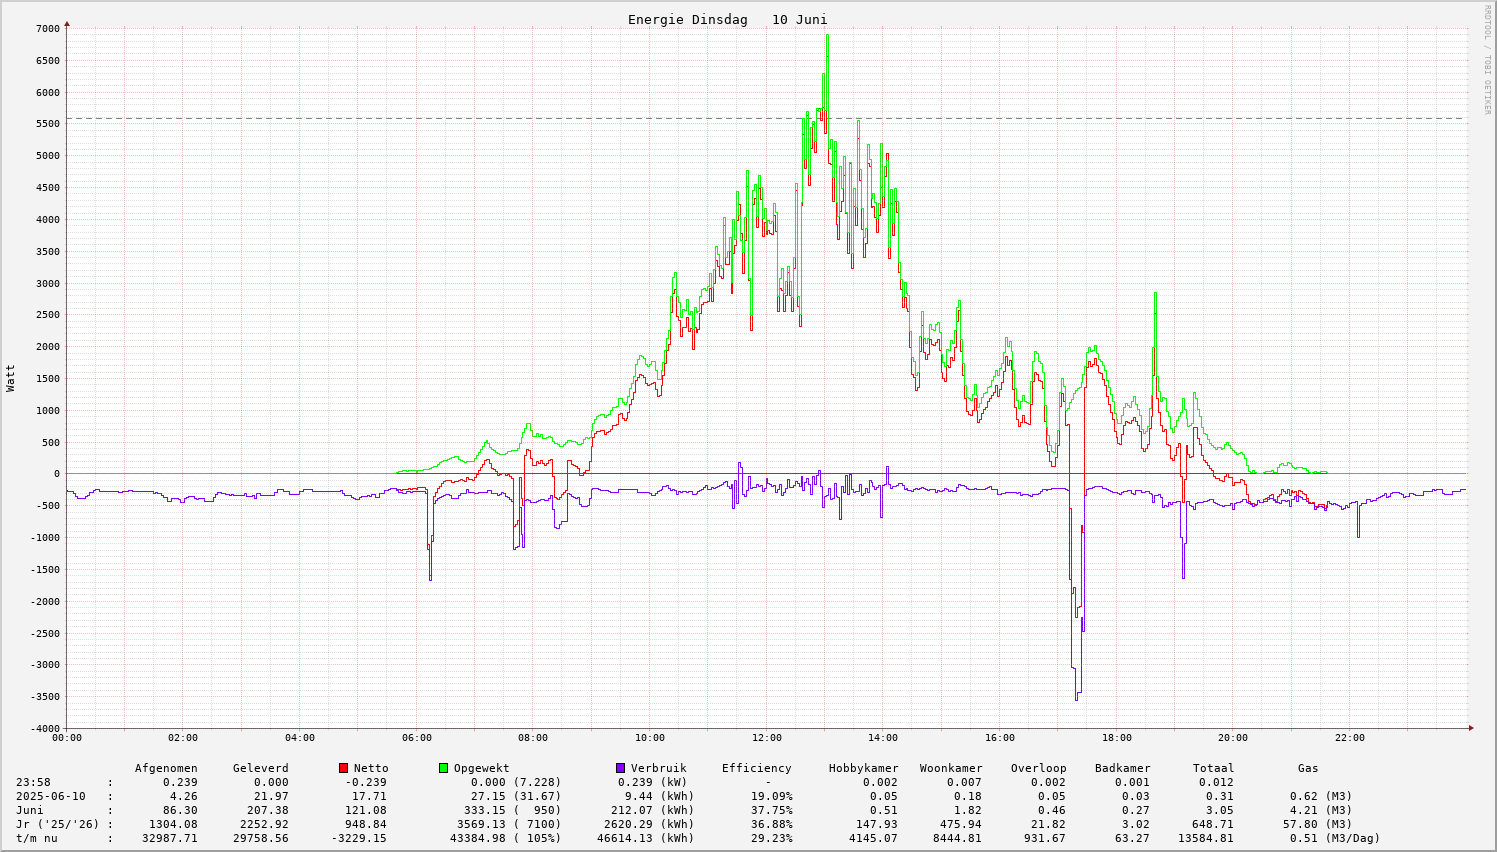Screen dimensions: 1497x852
Task: Select the Juni row label
Action: [30, 810]
